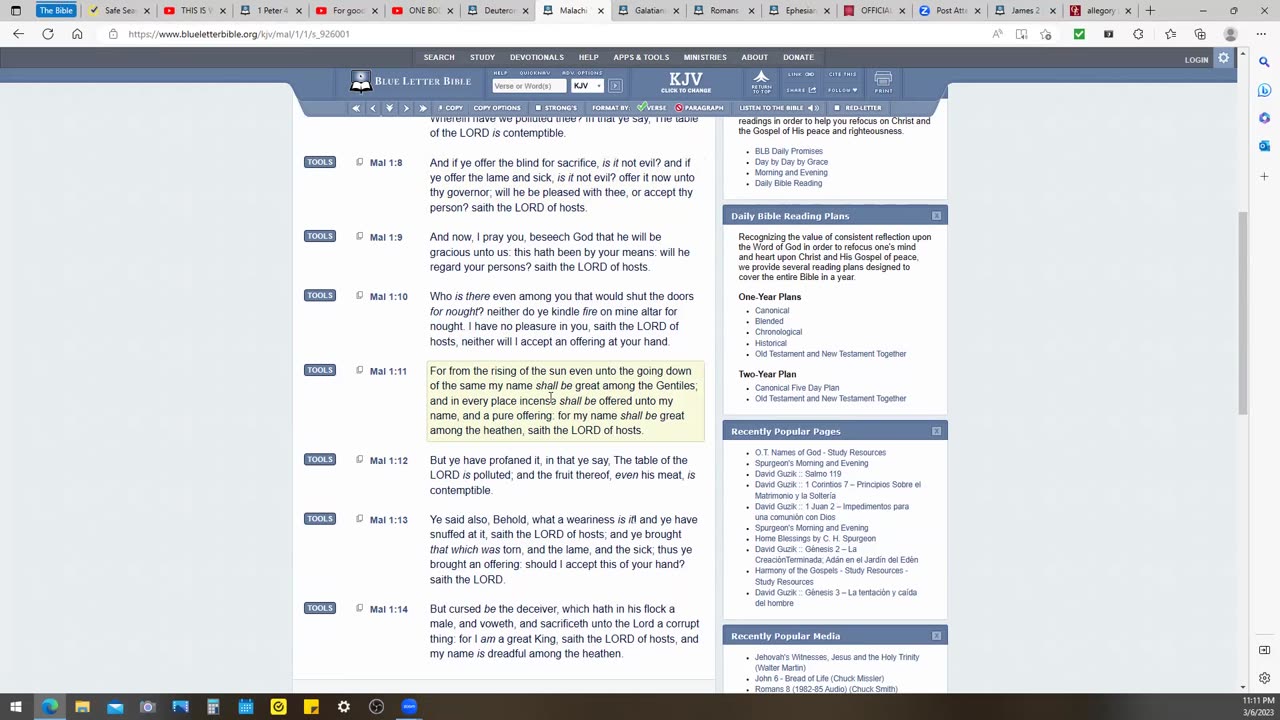Open the Donate menu item

click(x=798, y=57)
